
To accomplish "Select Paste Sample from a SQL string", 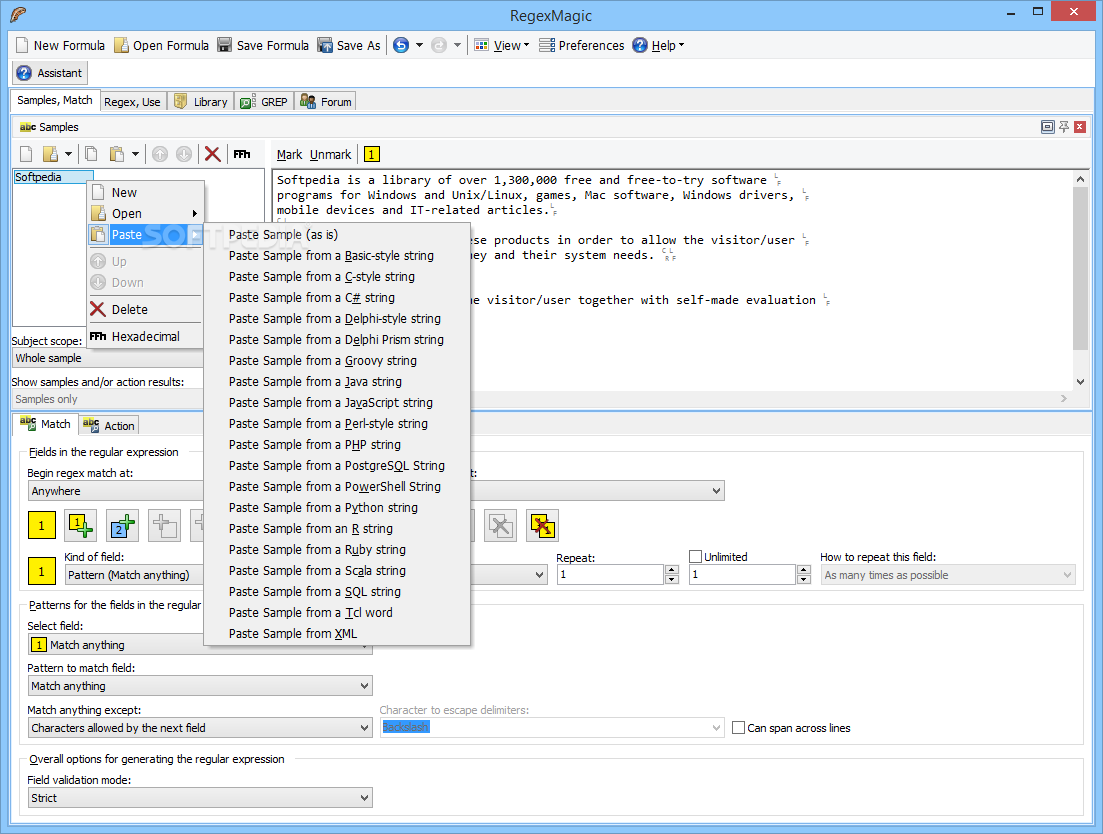I will [x=337, y=592].
